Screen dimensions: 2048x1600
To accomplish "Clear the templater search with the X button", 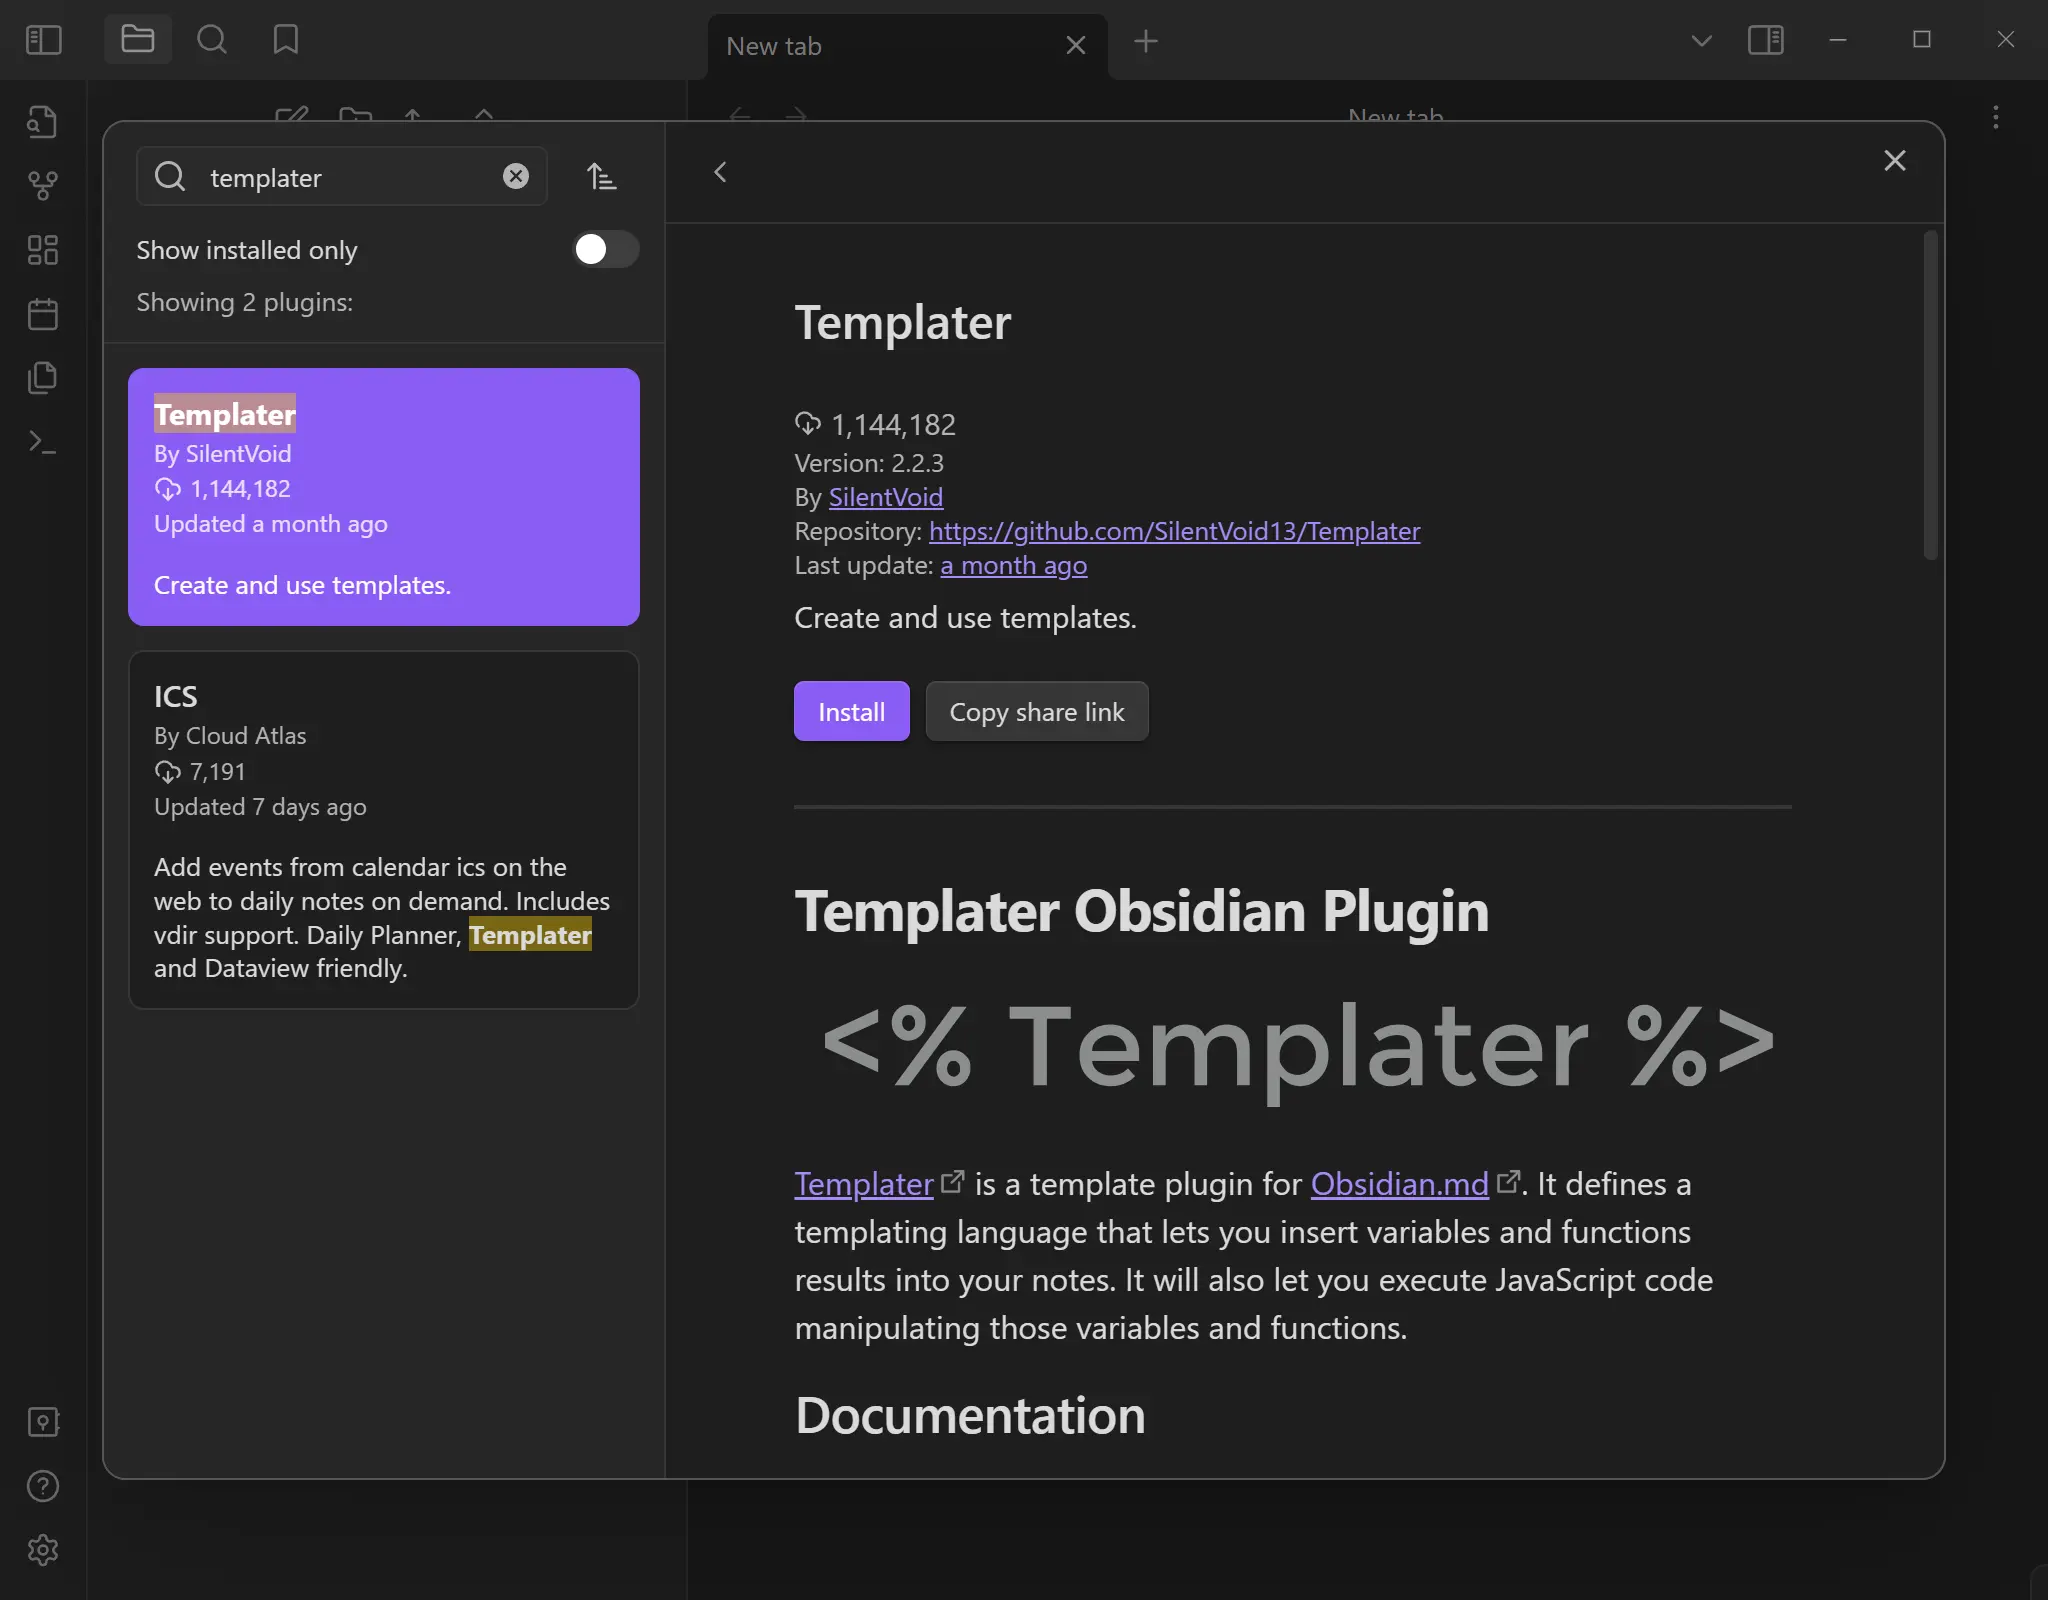I will [516, 176].
